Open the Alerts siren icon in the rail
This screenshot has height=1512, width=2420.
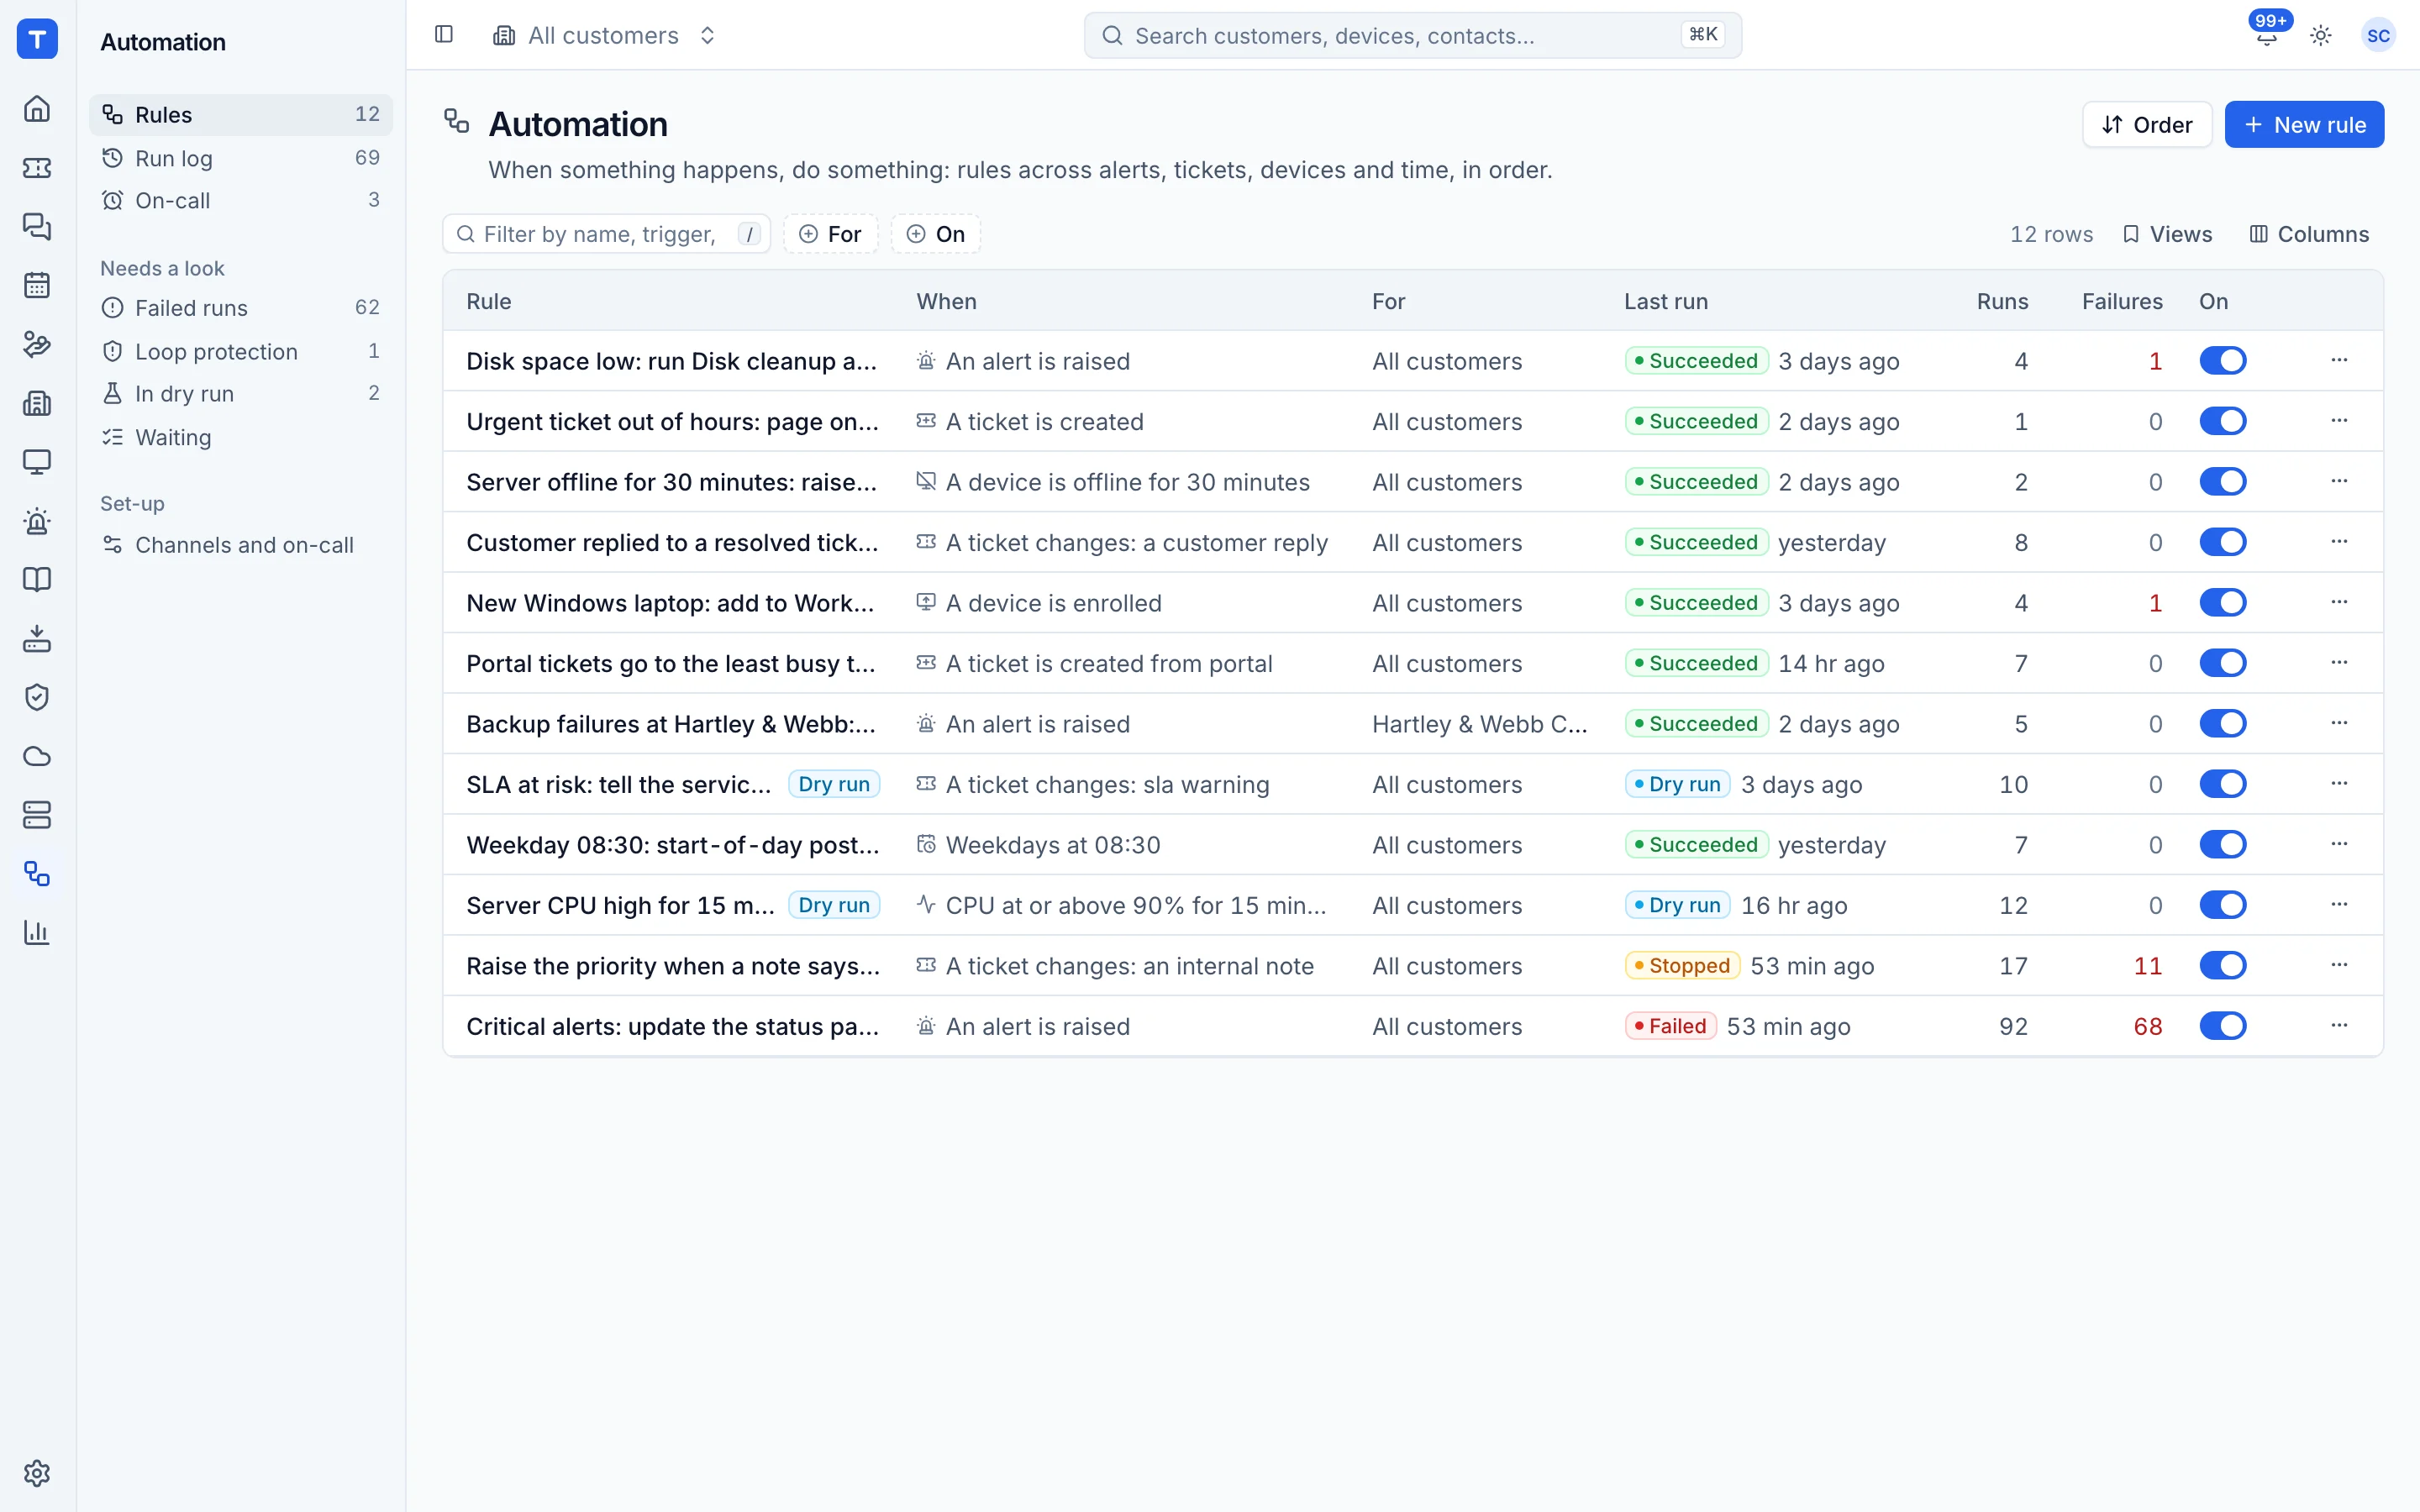pos(37,521)
